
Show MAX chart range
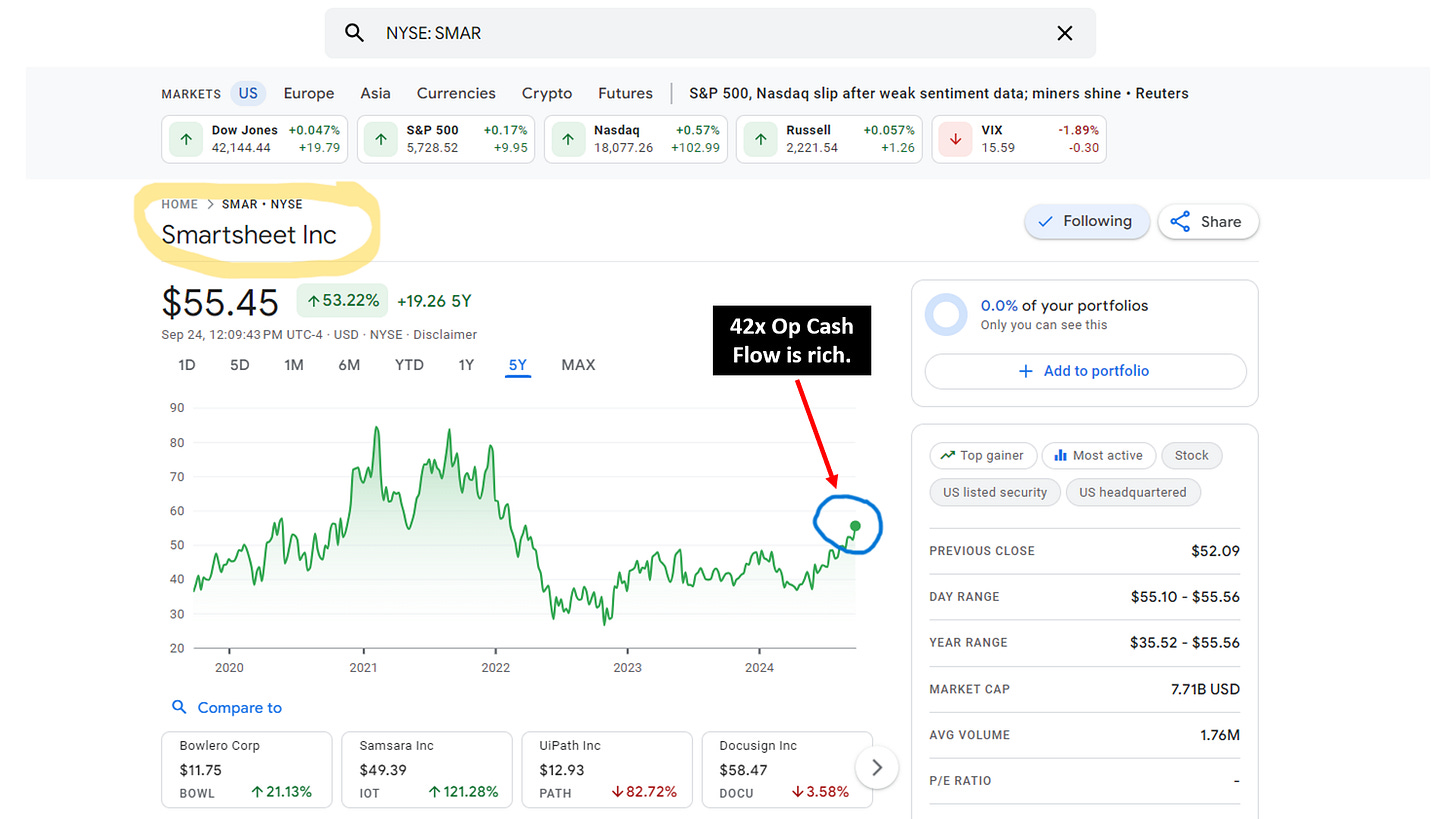(578, 365)
